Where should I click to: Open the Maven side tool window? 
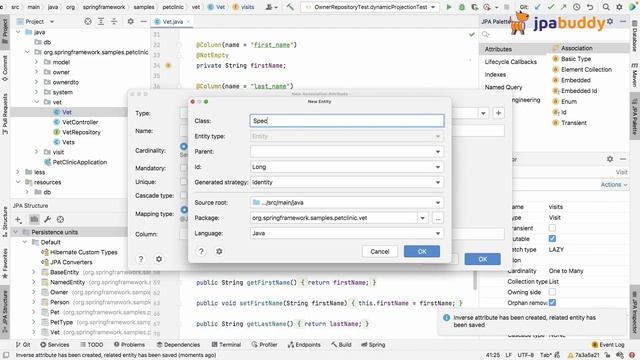click(635, 76)
